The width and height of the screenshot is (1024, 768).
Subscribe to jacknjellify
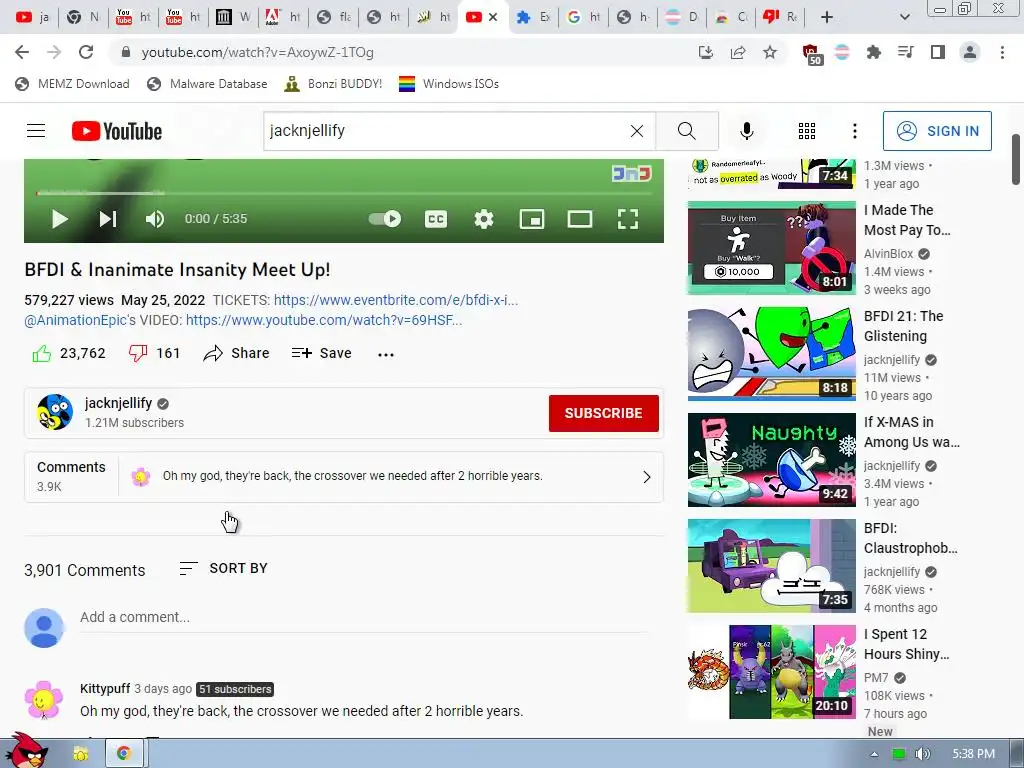coord(603,413)
